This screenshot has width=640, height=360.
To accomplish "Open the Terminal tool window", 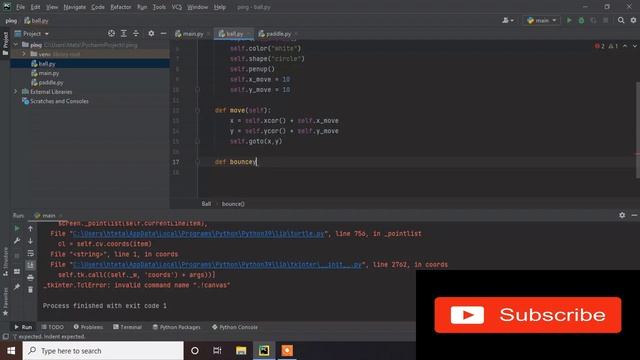I will [x=127, y=327].
